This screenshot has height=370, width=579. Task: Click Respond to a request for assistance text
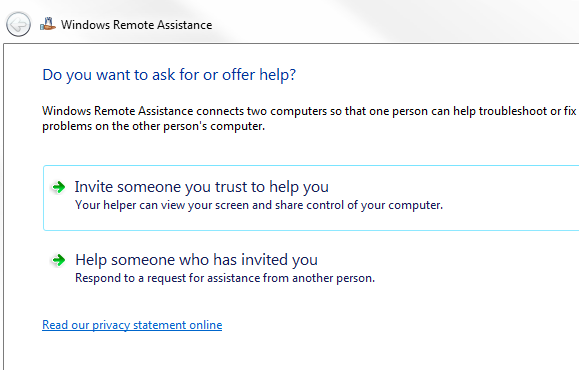coord(225,278)
